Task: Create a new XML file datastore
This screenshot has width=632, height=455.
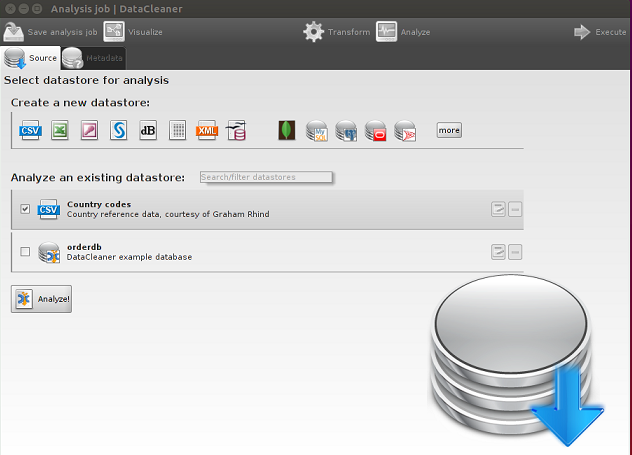Action: coord(207,130)
